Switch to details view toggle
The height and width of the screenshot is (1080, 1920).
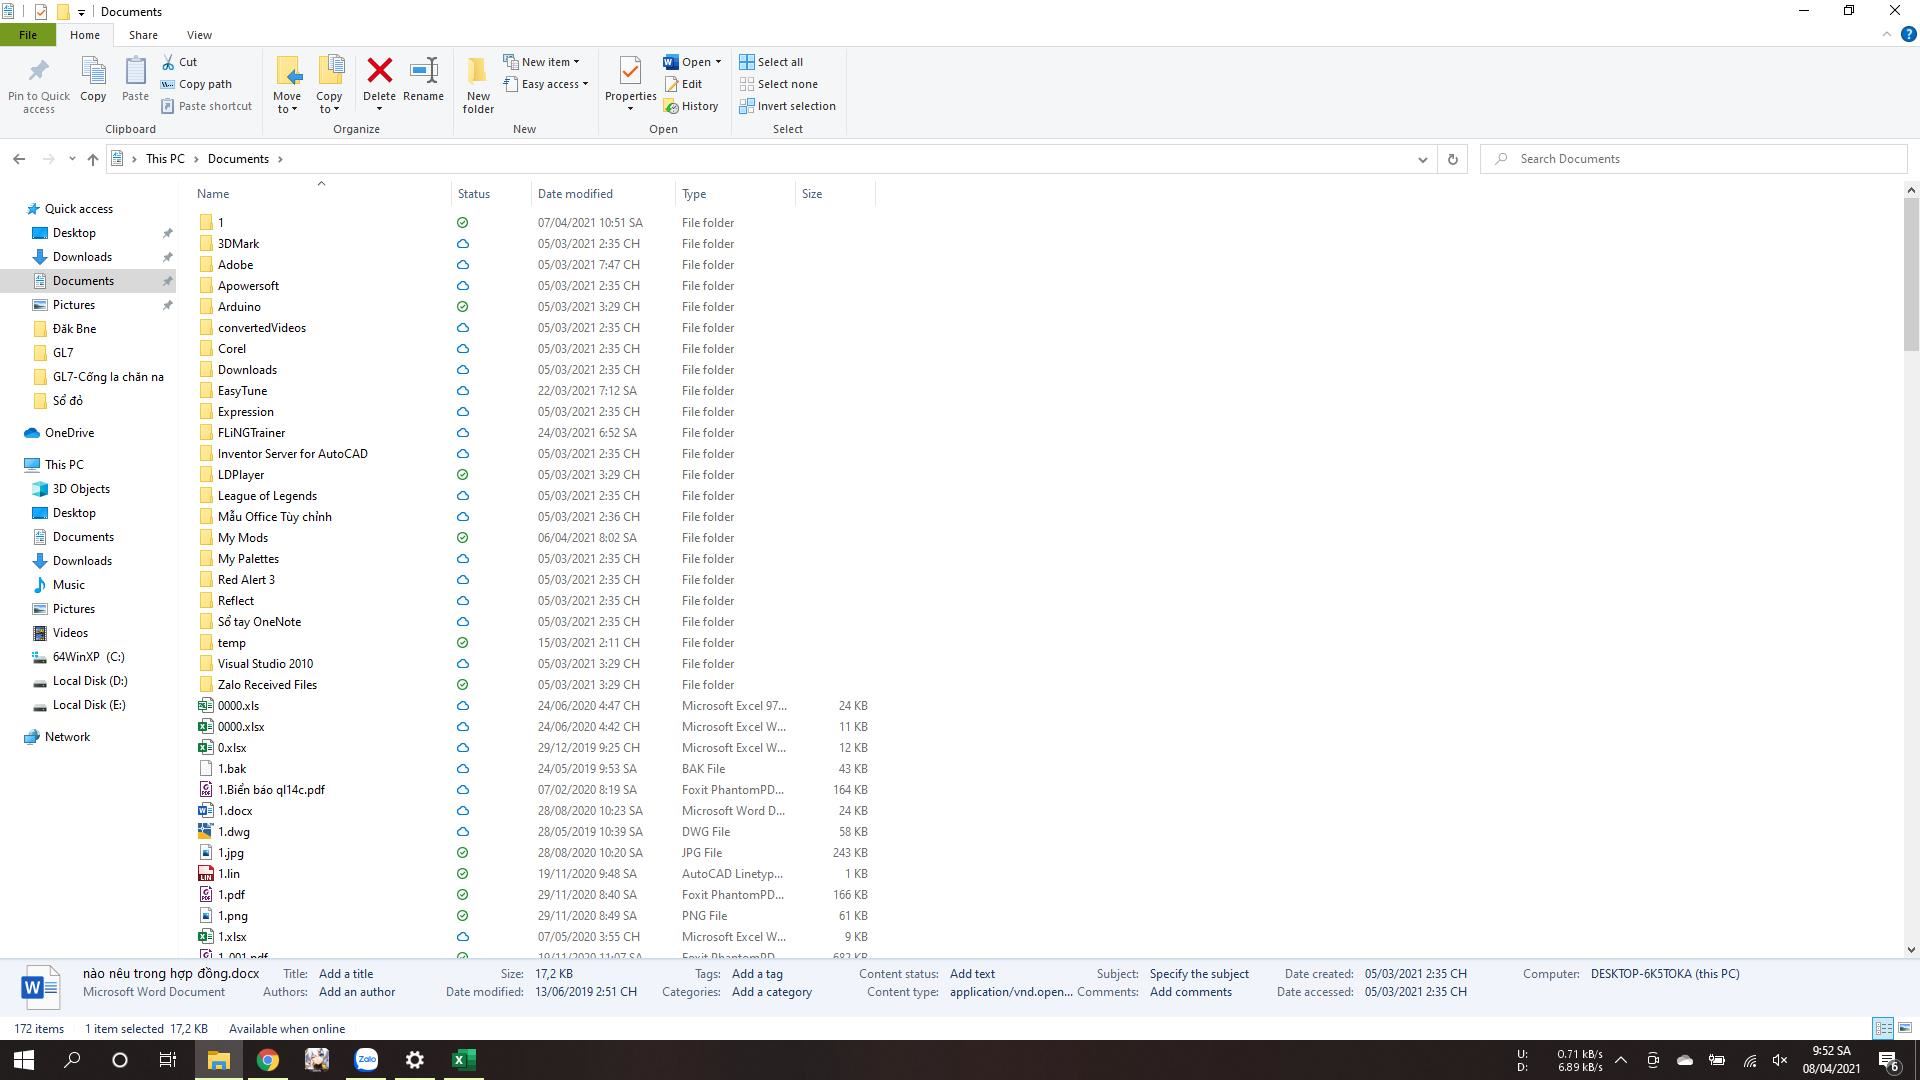click(x=1882, y=1028)
